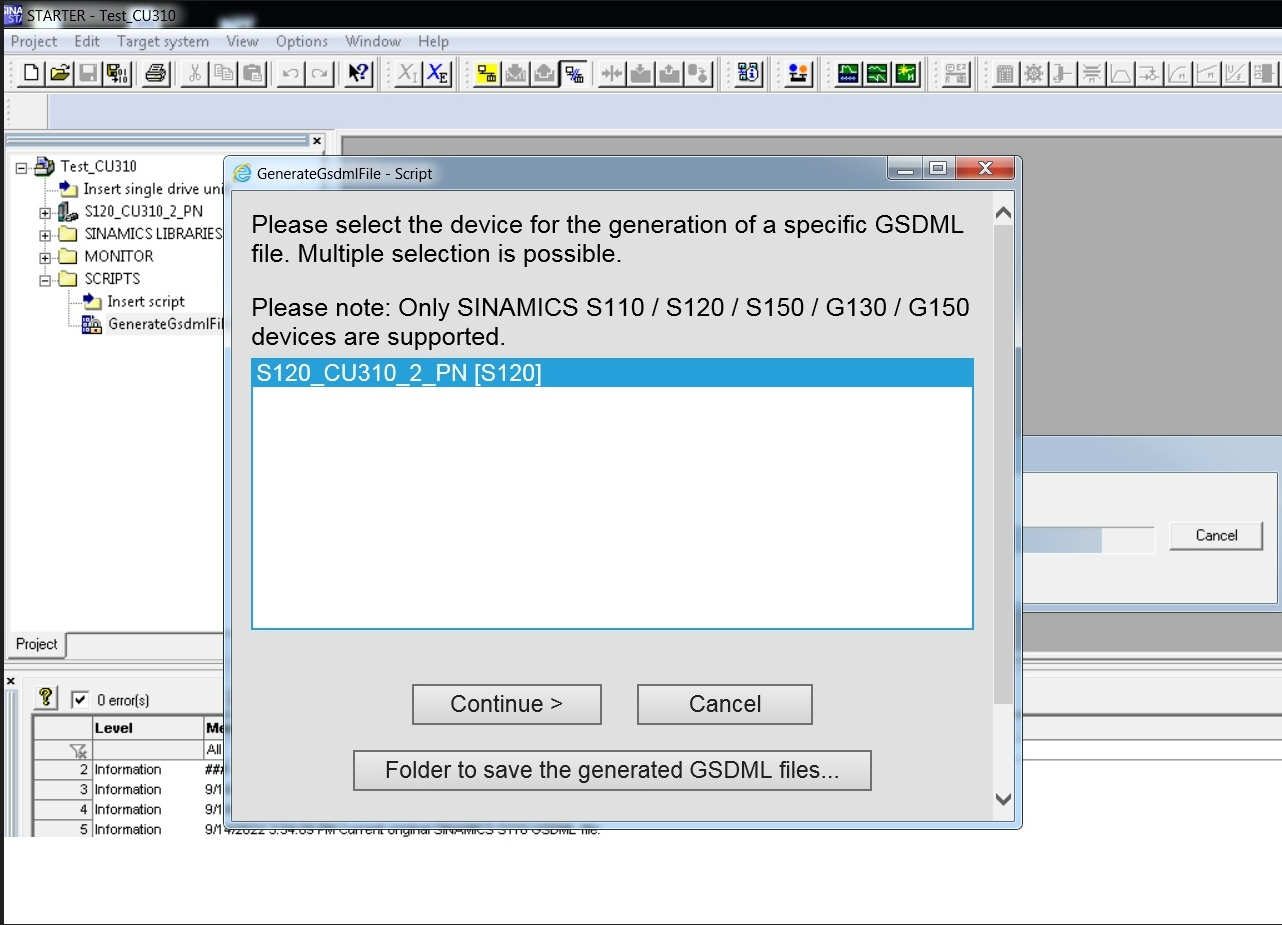
Task: Expand the S120_CU310_2_PN tree node
Action: (45, 212)
